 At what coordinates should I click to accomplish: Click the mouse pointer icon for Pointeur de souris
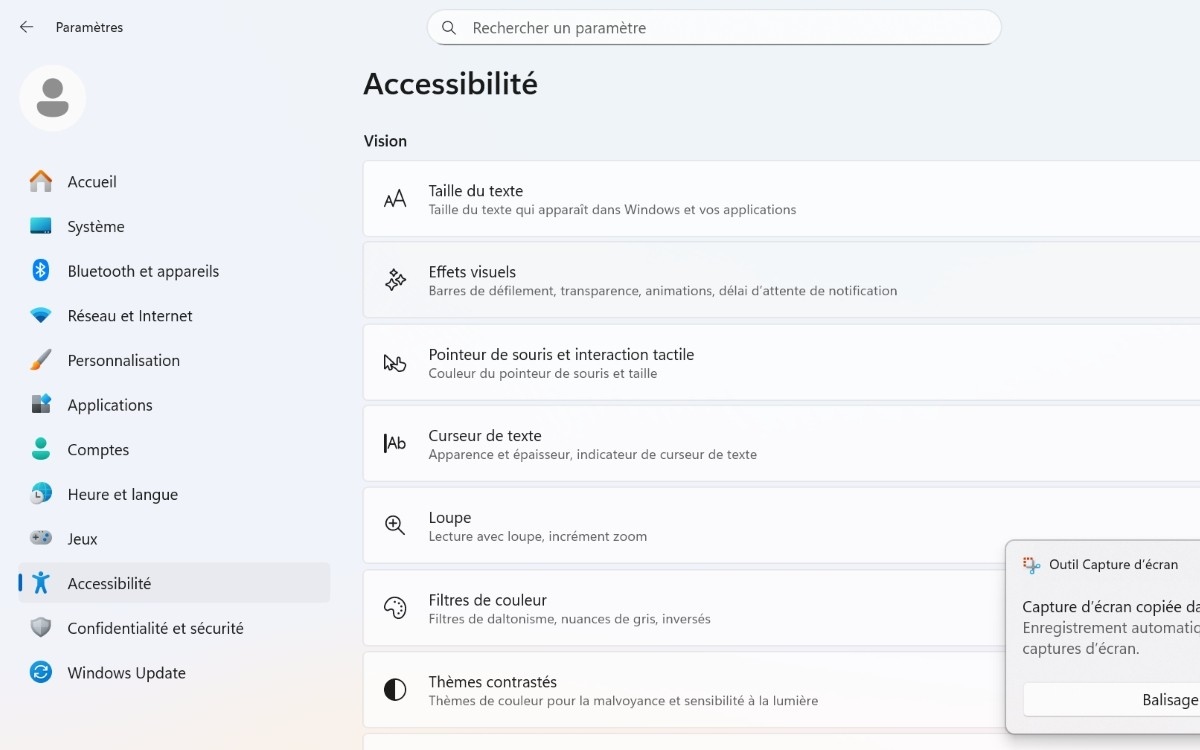coord(394,362)
